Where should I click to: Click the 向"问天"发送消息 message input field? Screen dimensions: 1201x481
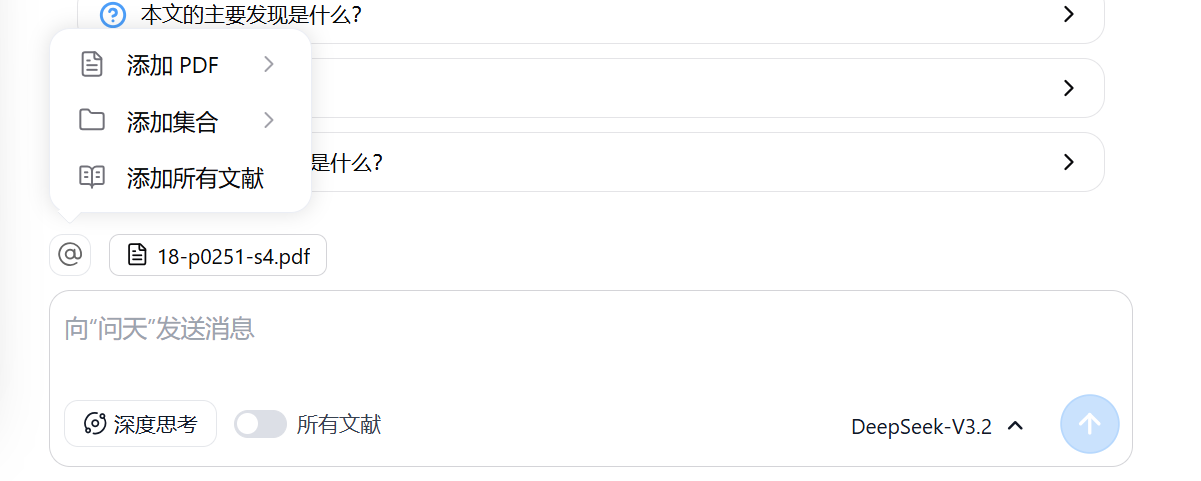[590, 340]
